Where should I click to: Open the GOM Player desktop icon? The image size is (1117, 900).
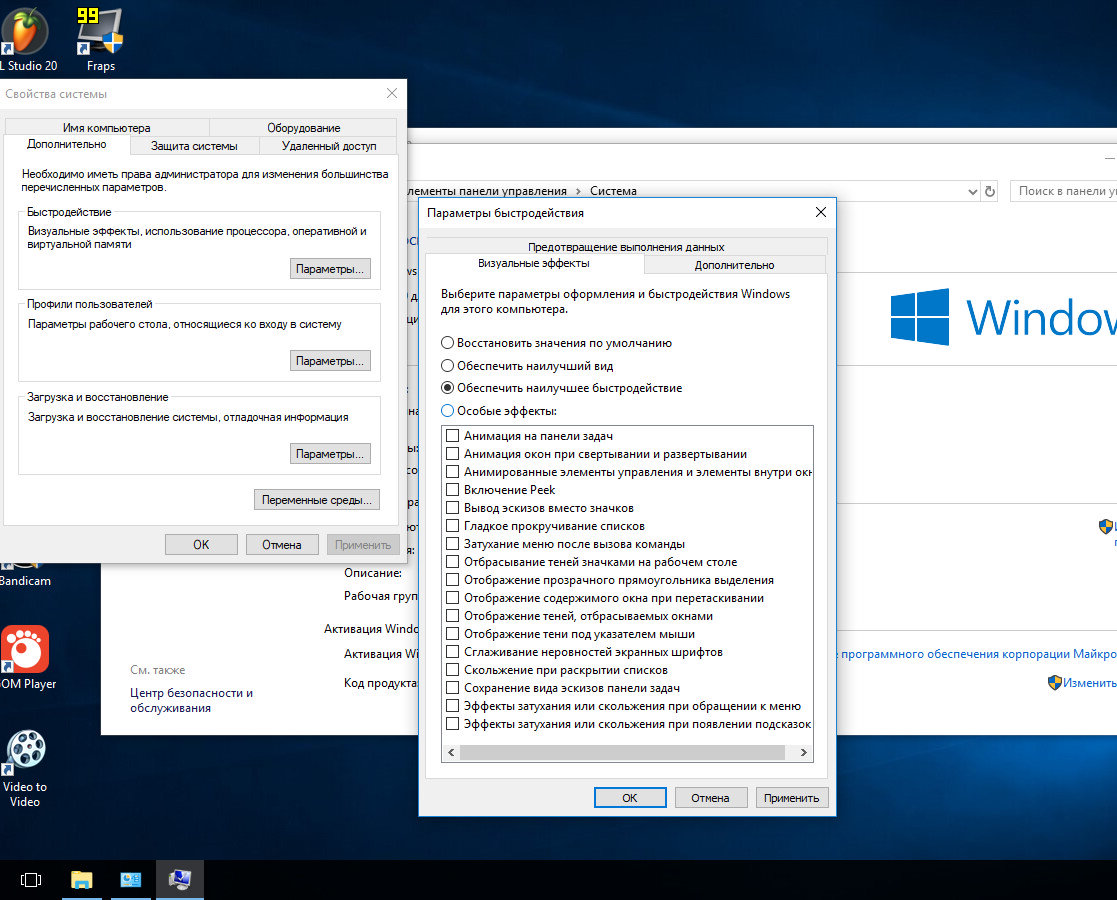(x=27, y=658)
